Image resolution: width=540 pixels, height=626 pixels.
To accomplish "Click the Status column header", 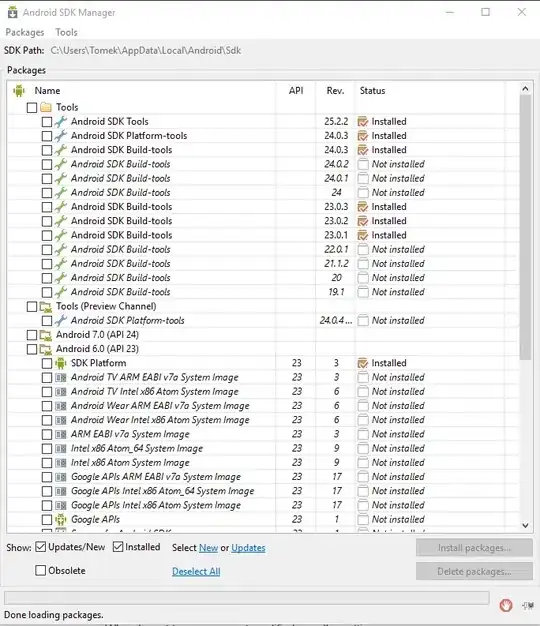I will pos(372,91).
